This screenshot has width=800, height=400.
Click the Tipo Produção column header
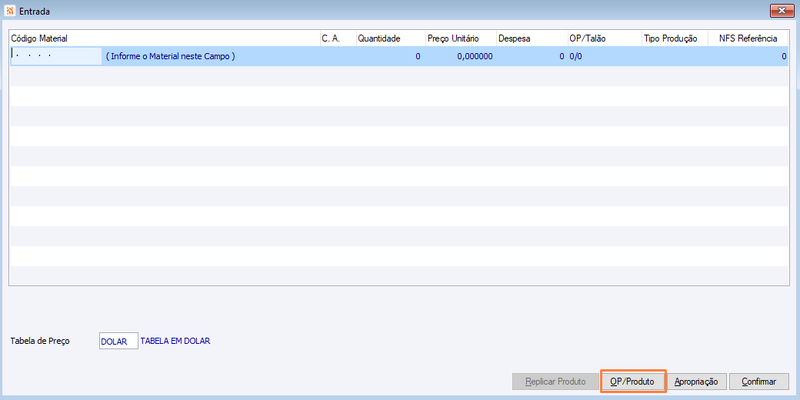coord(675,38)
